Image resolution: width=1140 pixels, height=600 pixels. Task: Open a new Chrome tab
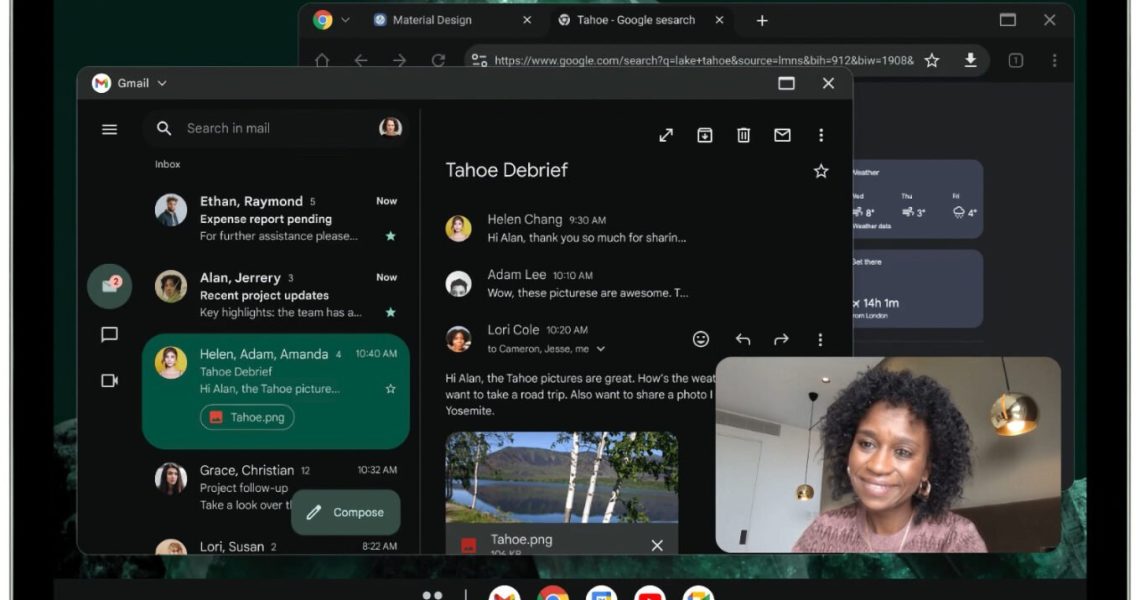[762, 20]
